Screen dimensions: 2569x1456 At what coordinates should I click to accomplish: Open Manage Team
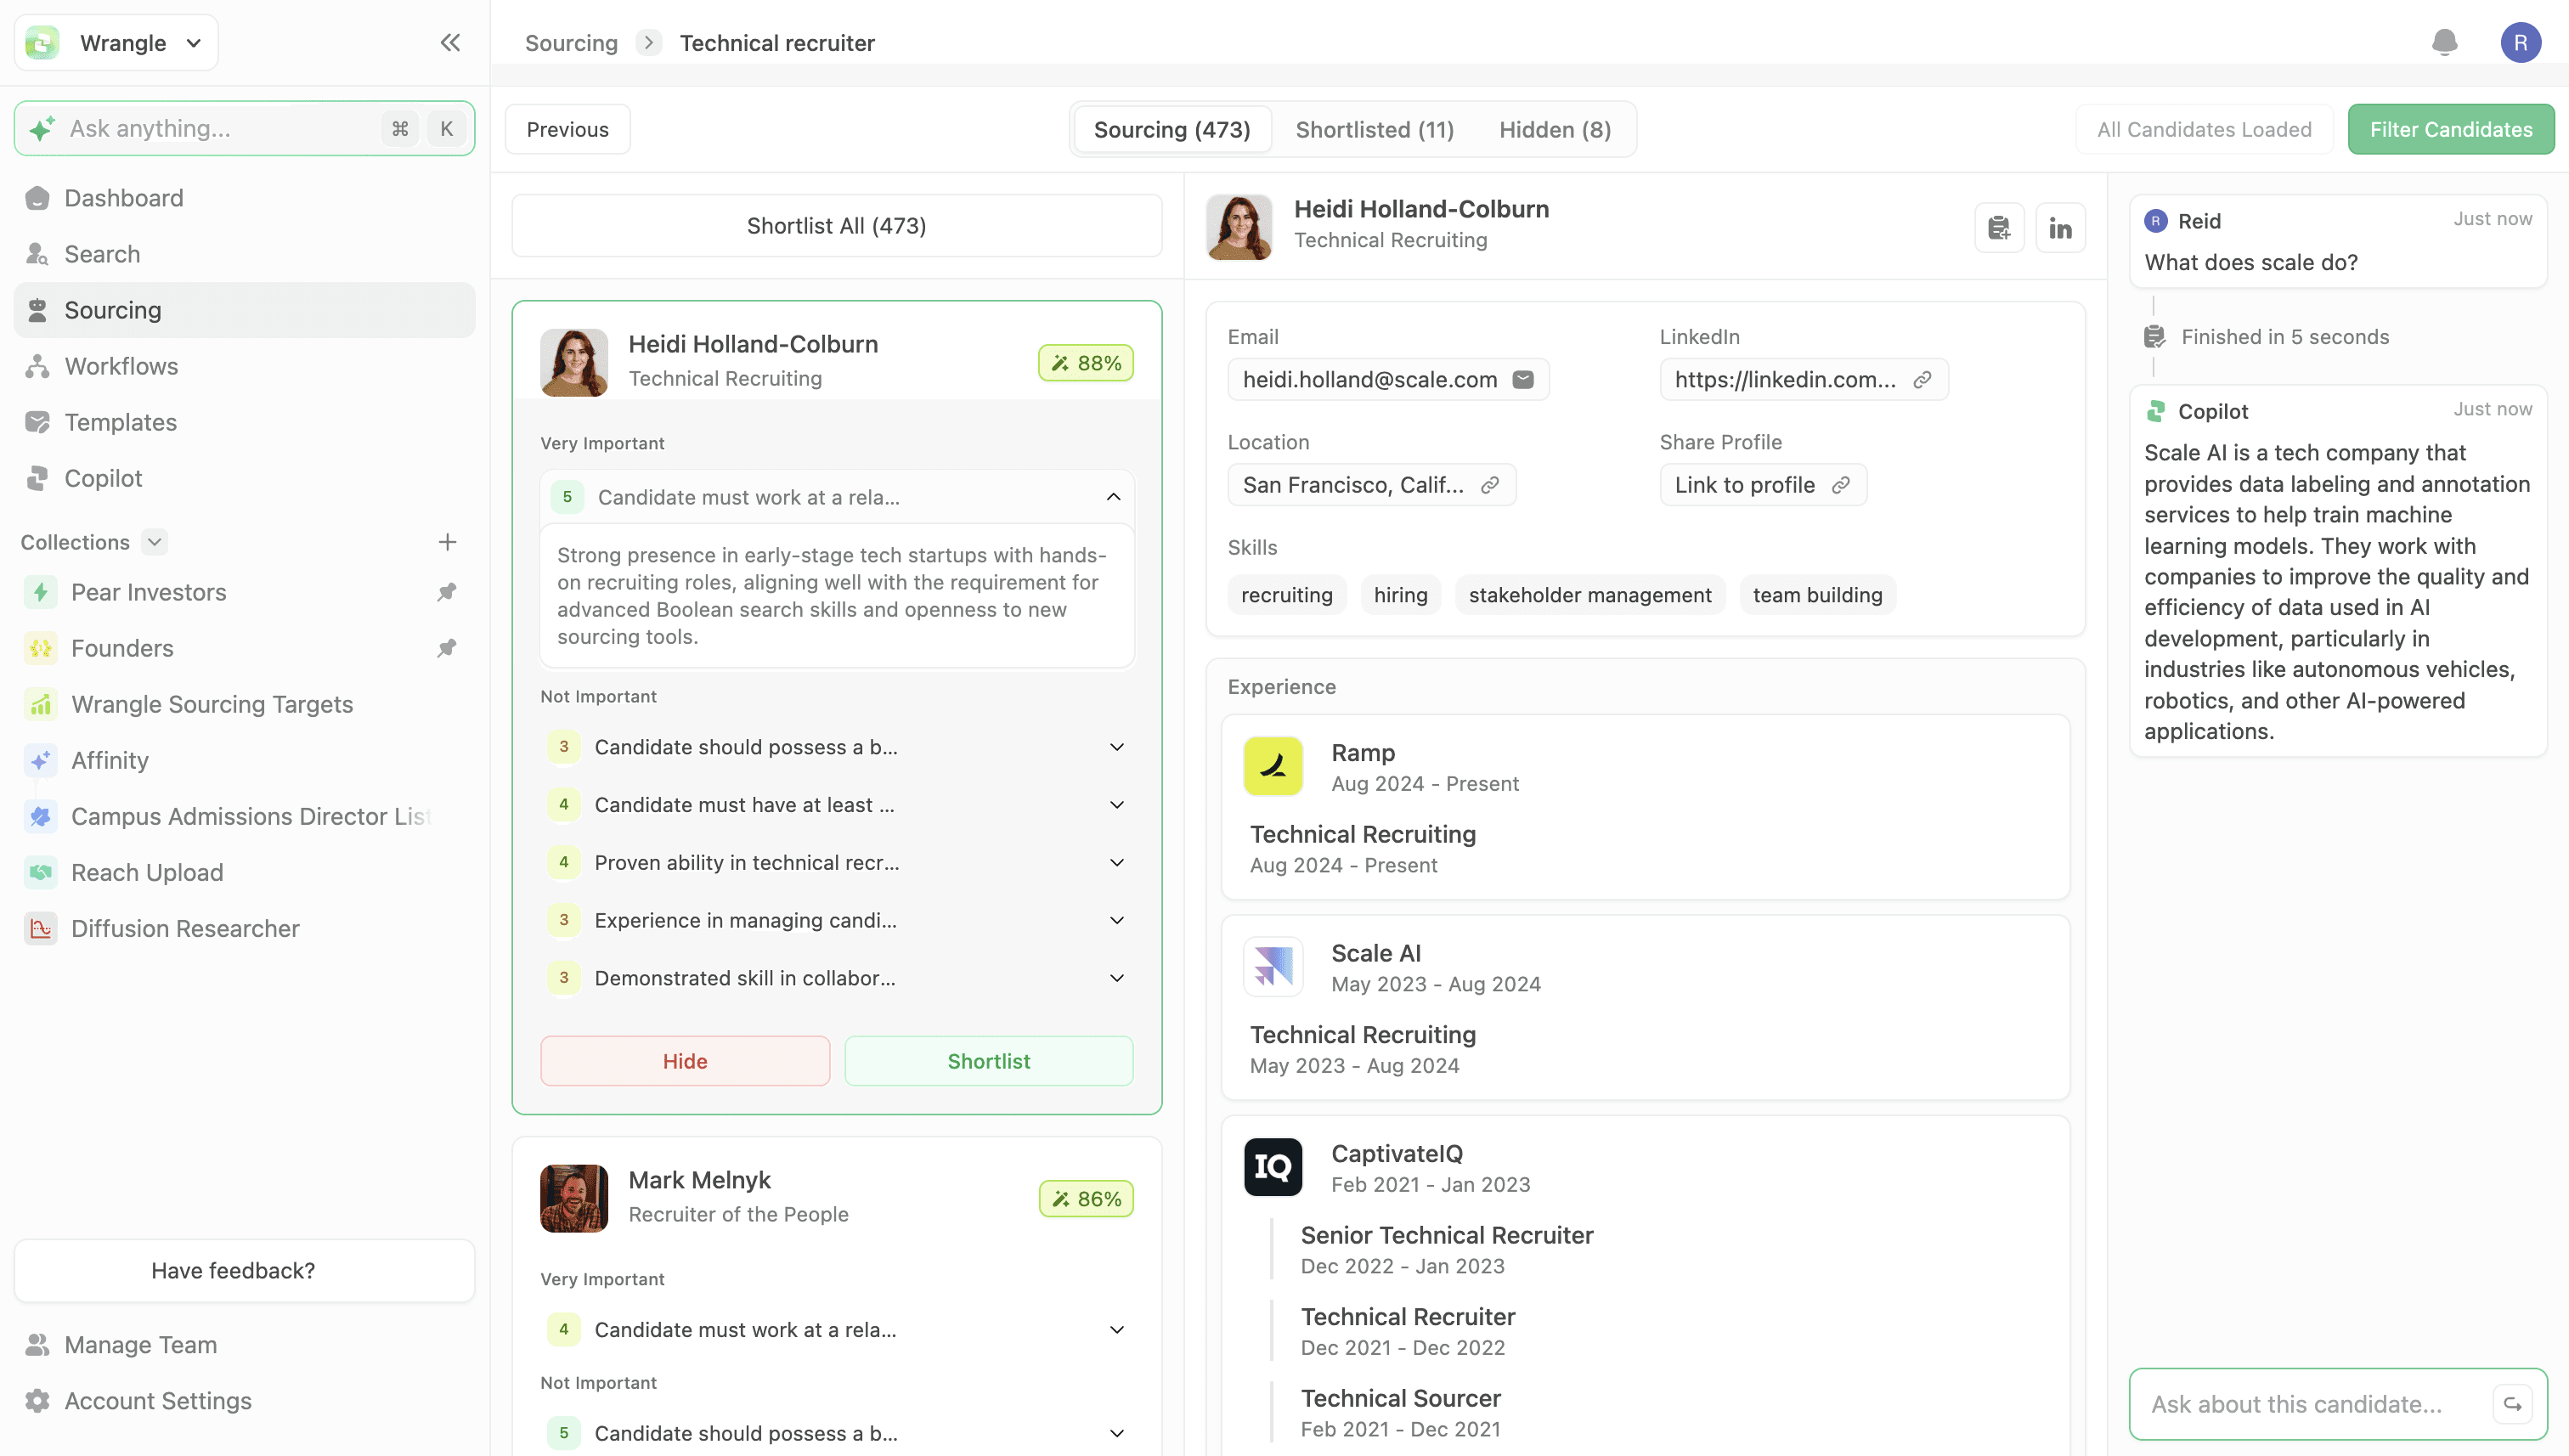[x=244, y=1345]
